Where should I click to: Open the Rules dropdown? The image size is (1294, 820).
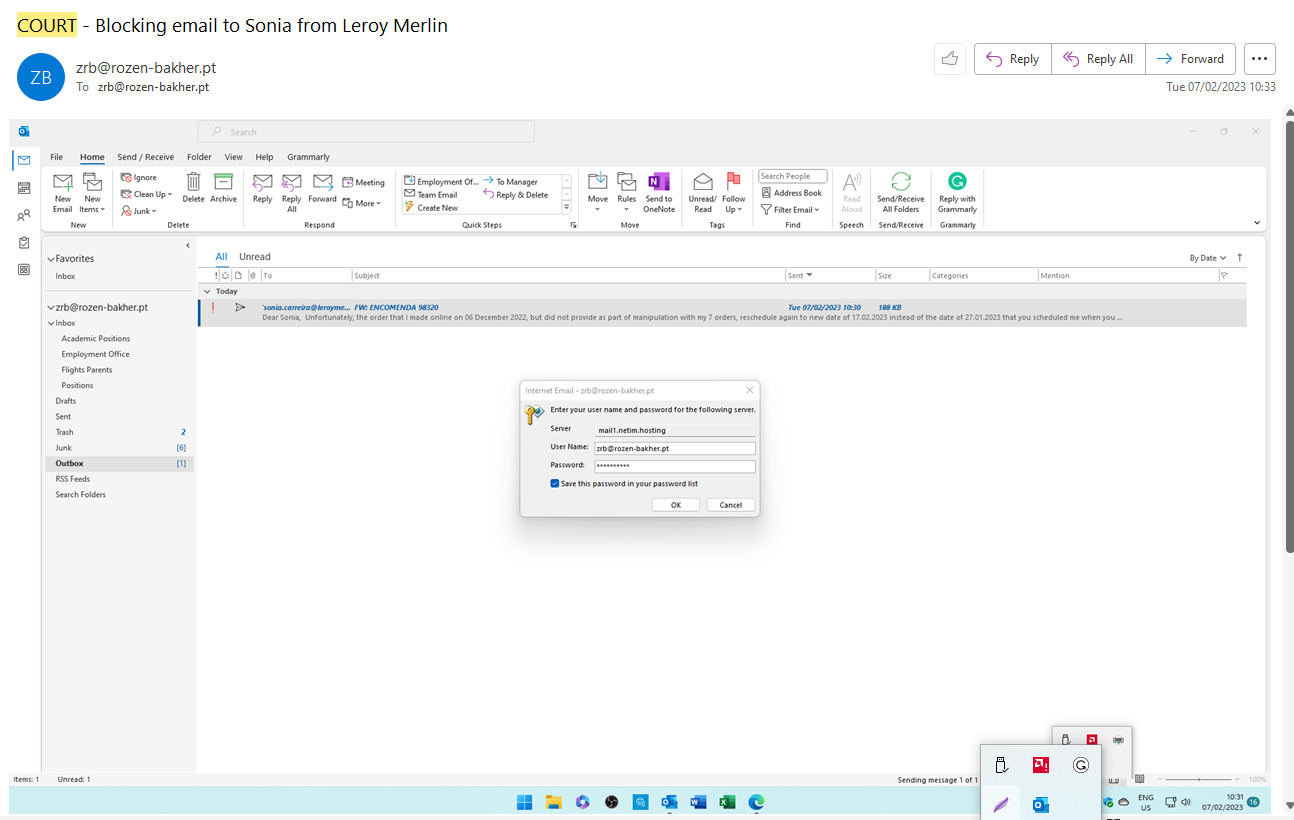point(627,192)
